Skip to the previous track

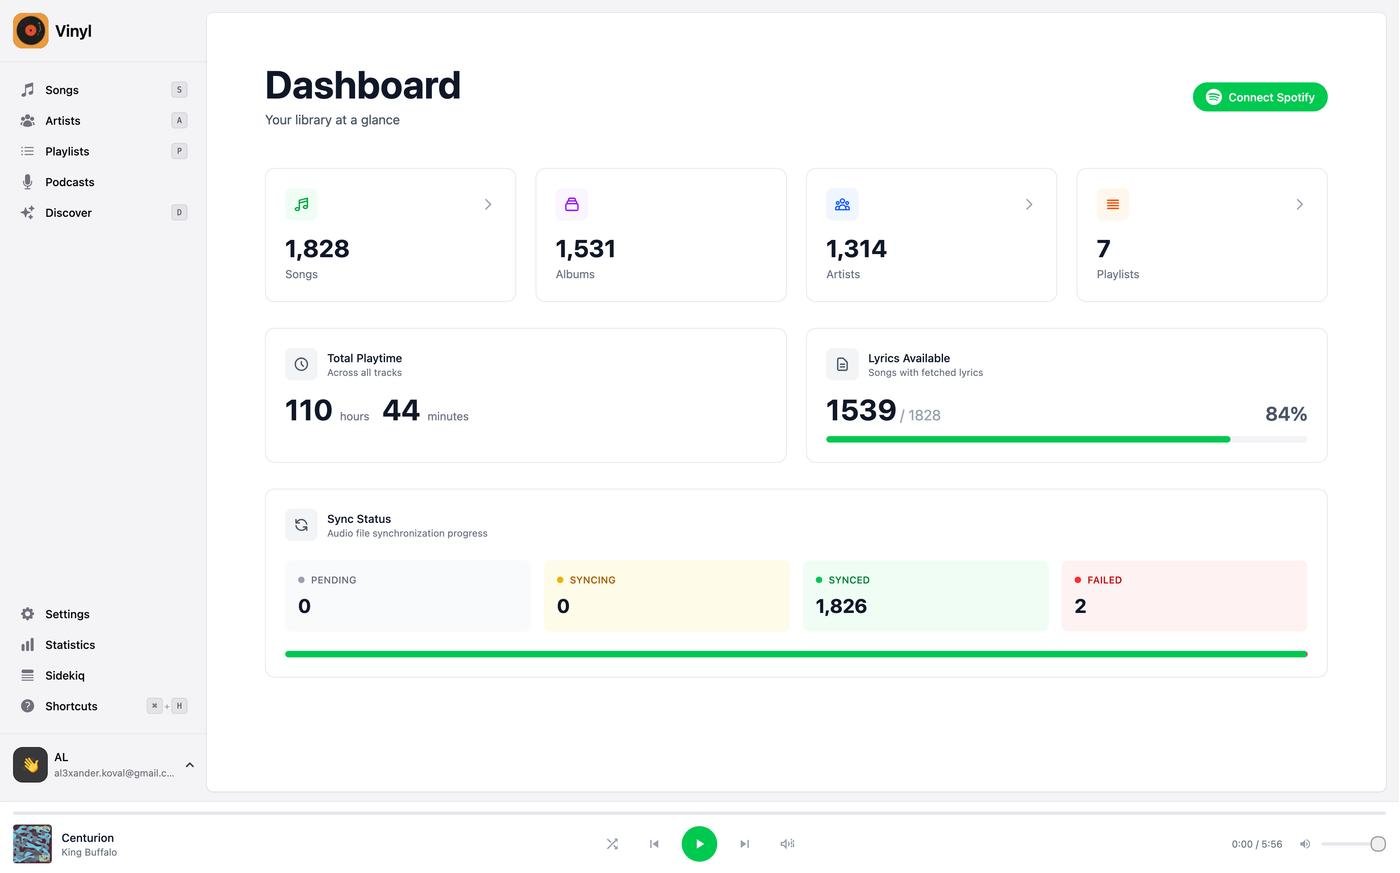click(x=654, y=844)
